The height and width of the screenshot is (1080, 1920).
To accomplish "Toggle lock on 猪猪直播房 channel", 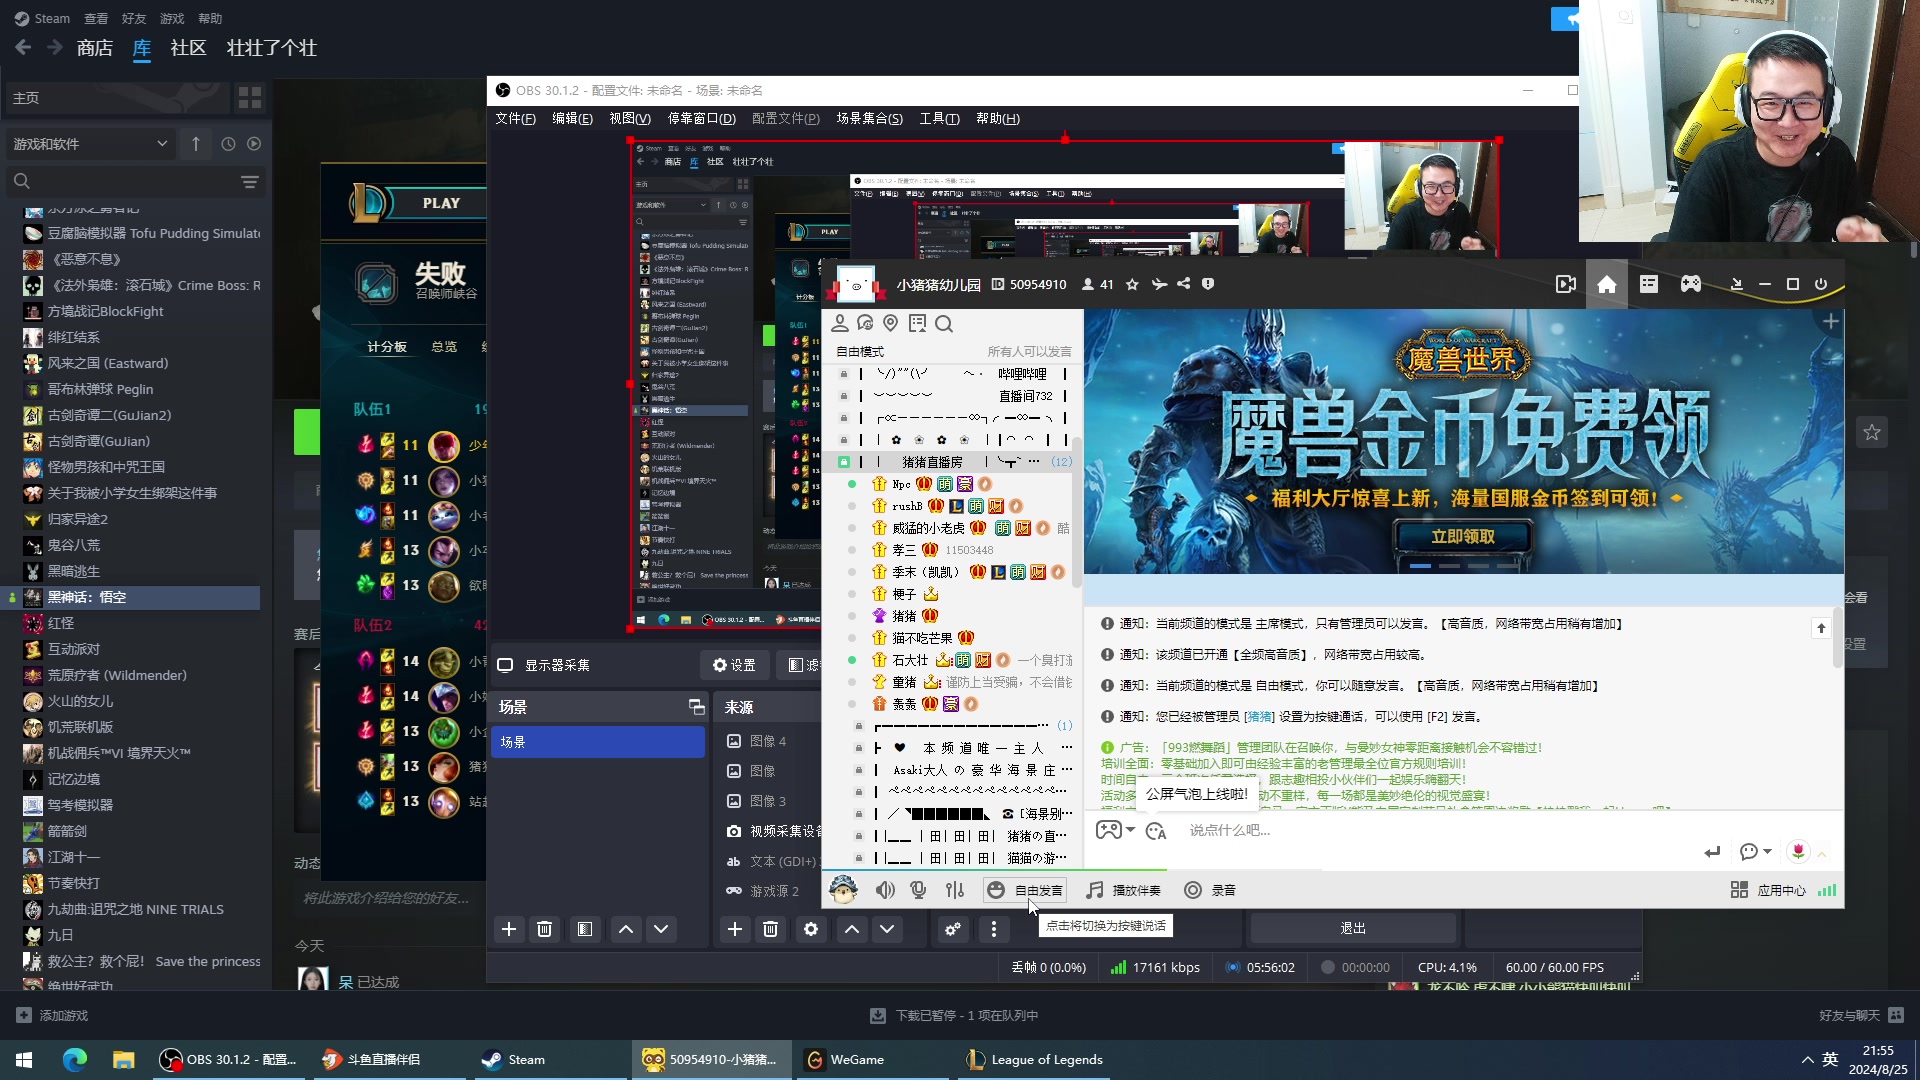I will 844,462.
